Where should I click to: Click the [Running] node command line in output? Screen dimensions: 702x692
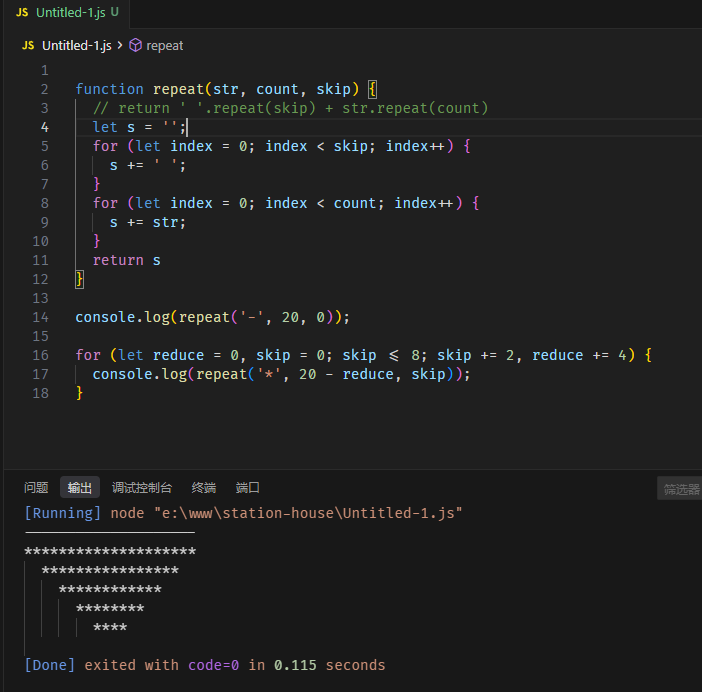click(x=243, y=513)
